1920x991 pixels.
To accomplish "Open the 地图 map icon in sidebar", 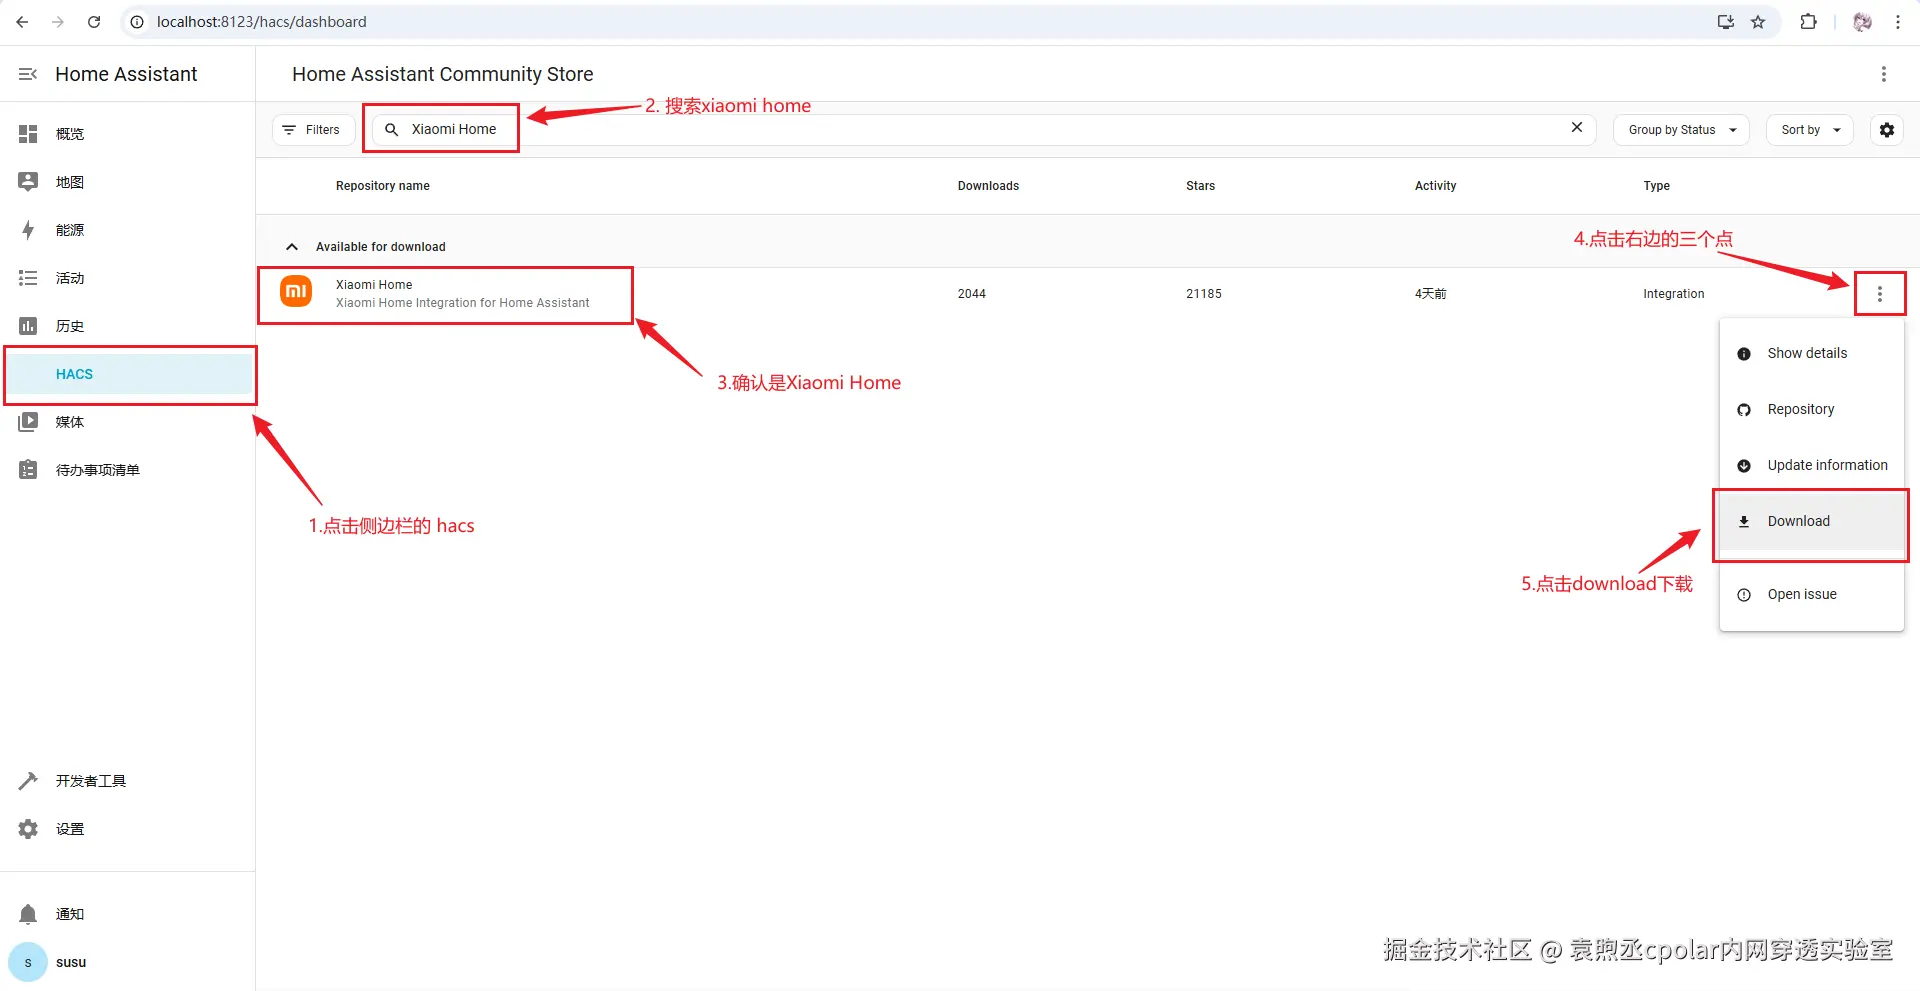I will tap(28, 182).
